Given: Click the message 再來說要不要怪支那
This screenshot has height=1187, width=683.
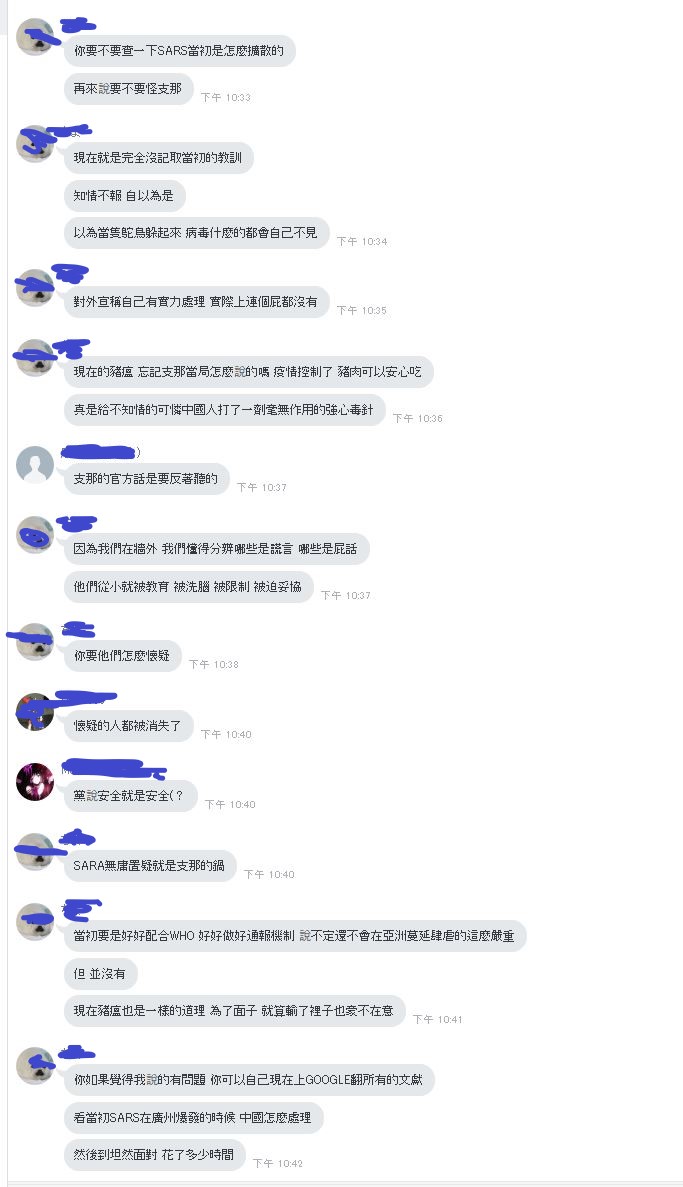Looking at the screenshot, I should click(128, 89).
